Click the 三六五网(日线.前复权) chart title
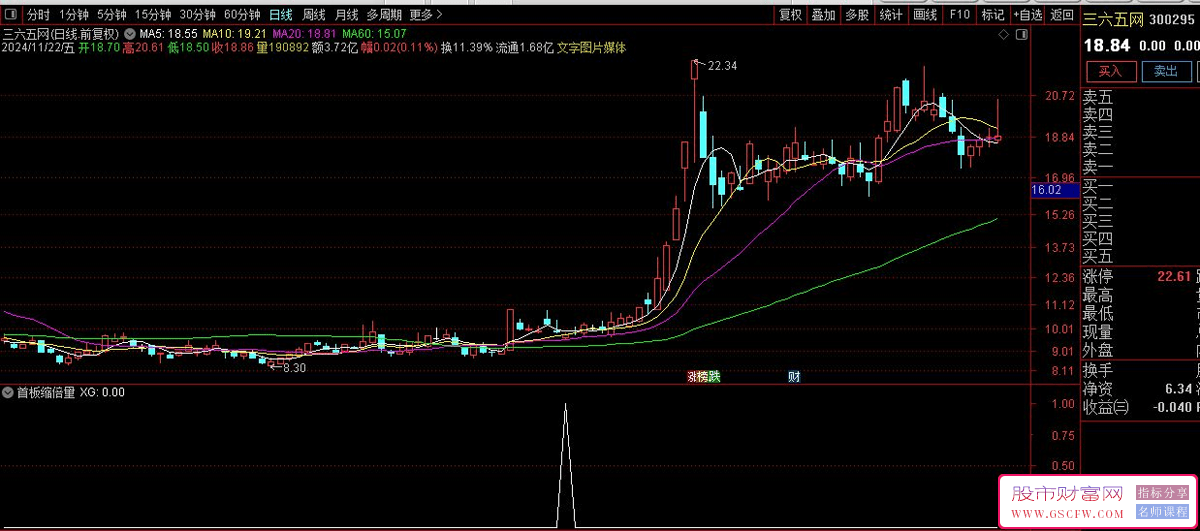1200x531 pixels. coord(61,33)
